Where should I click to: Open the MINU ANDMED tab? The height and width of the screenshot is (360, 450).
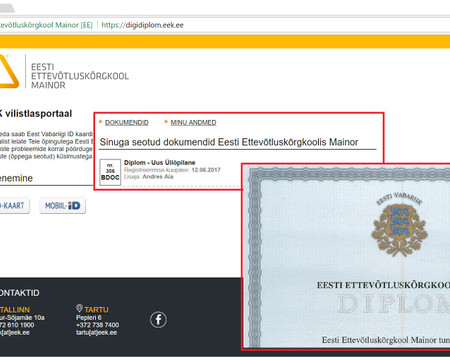click(193, 122)
